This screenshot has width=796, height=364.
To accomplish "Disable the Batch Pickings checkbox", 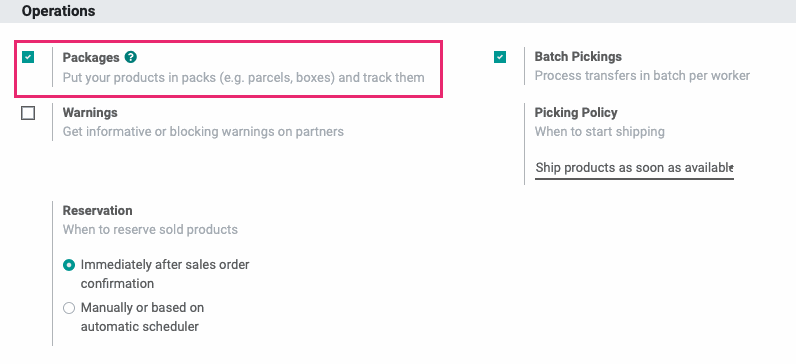I will (500, 57).
